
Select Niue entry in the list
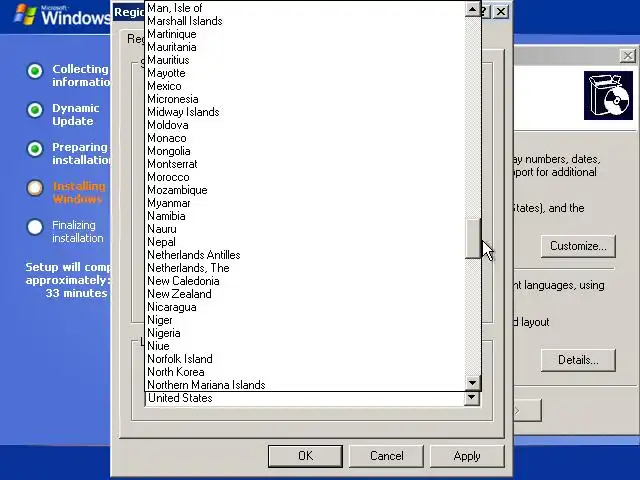[x=305, y=346]
